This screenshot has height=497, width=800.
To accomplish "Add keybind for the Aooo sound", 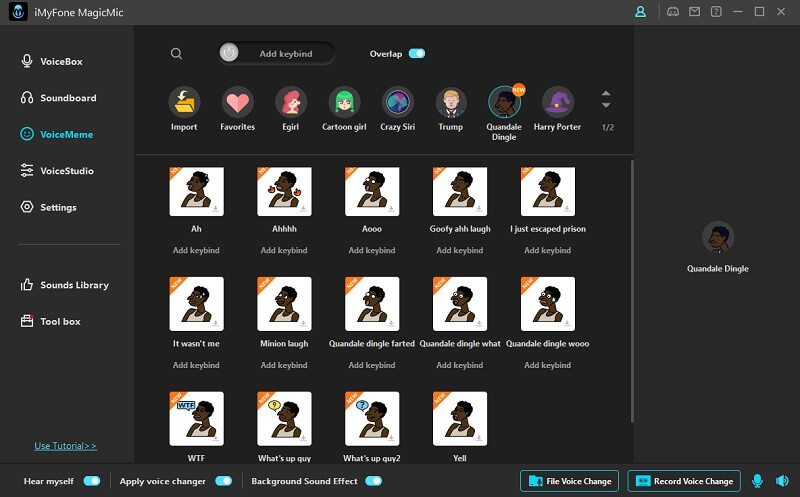I will [x=372, y=250].
